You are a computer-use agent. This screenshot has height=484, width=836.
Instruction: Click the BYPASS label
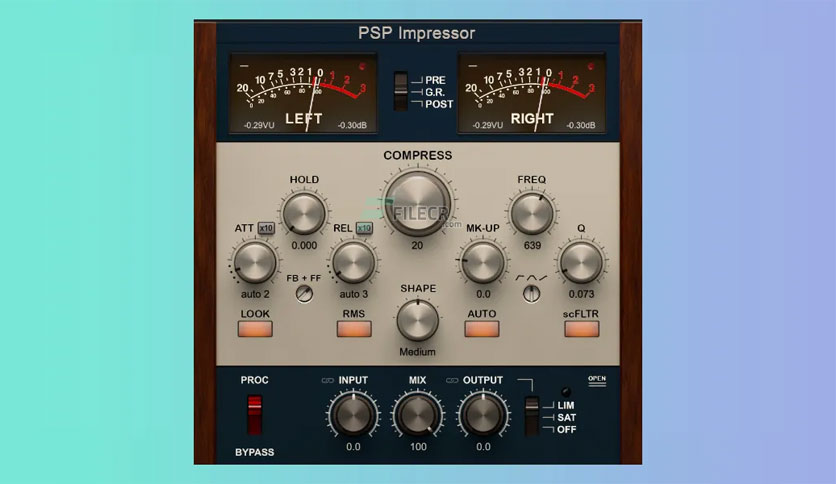click(x=254, y=453)
